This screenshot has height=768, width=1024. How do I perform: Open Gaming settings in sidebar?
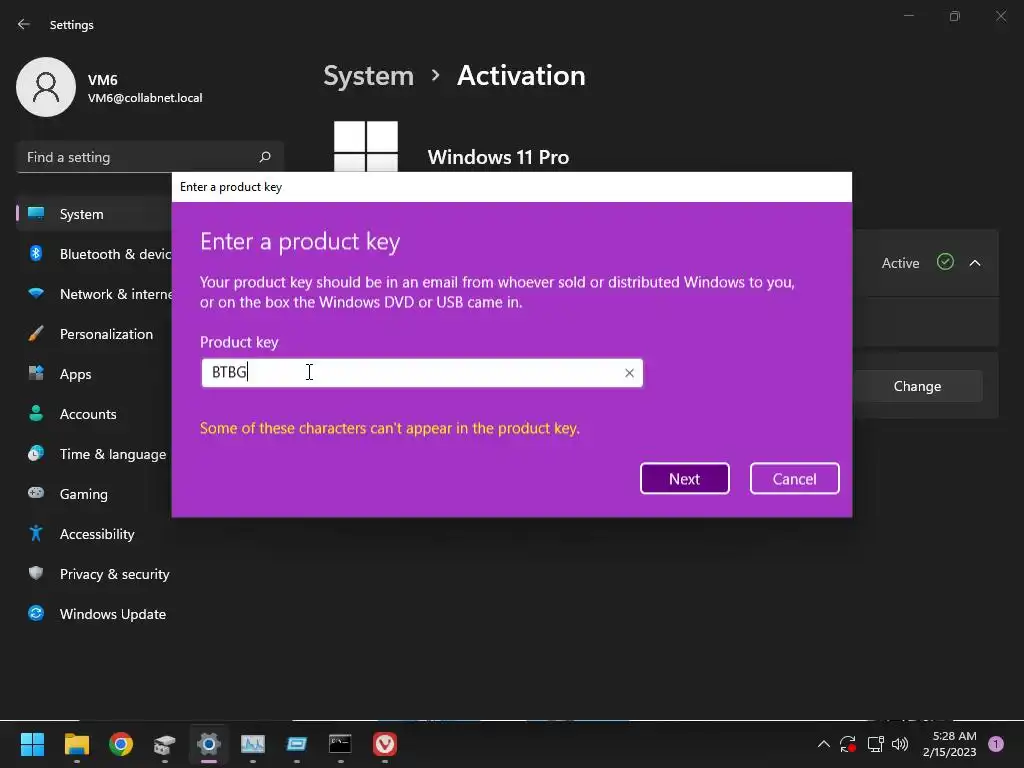point(95,494)
